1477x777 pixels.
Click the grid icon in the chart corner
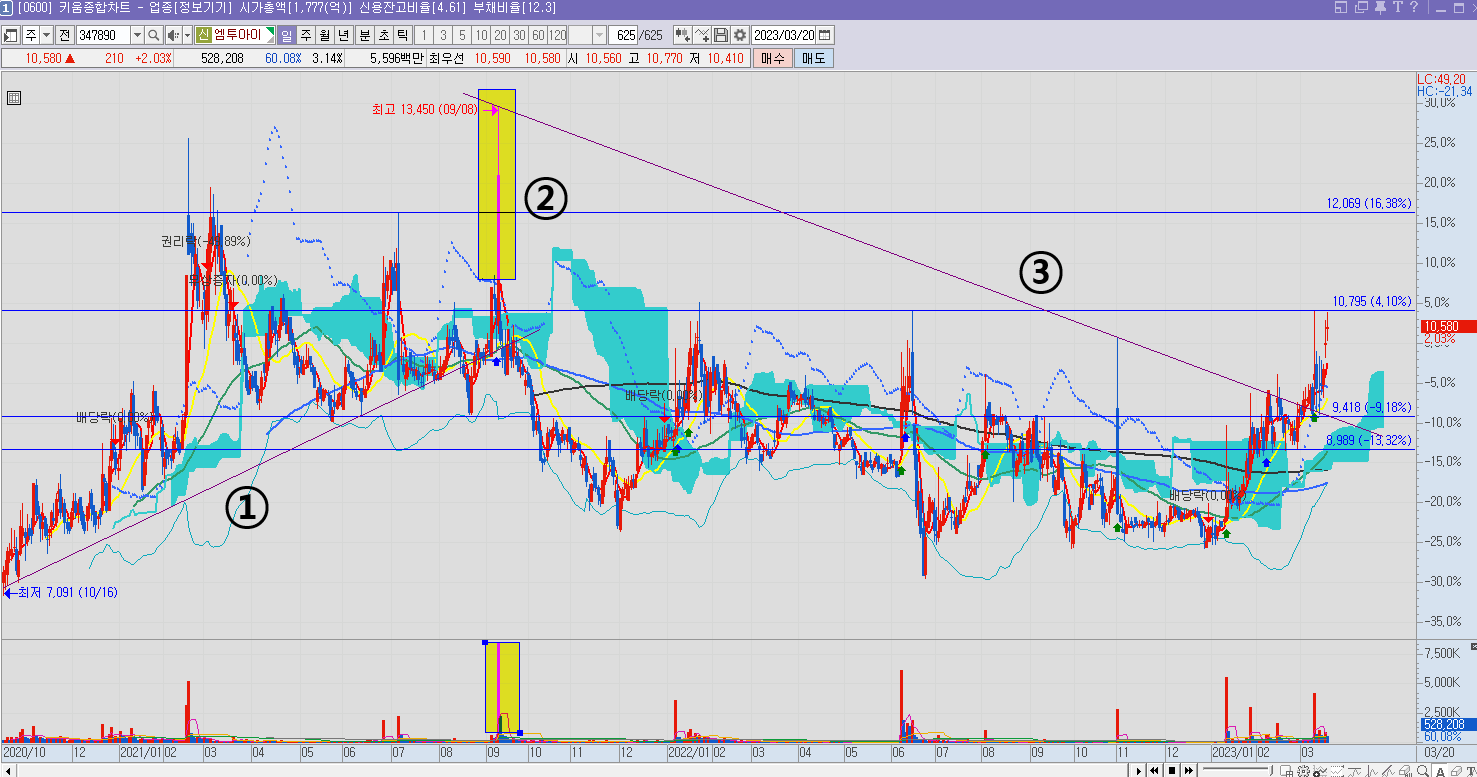(x=14, y=98)
